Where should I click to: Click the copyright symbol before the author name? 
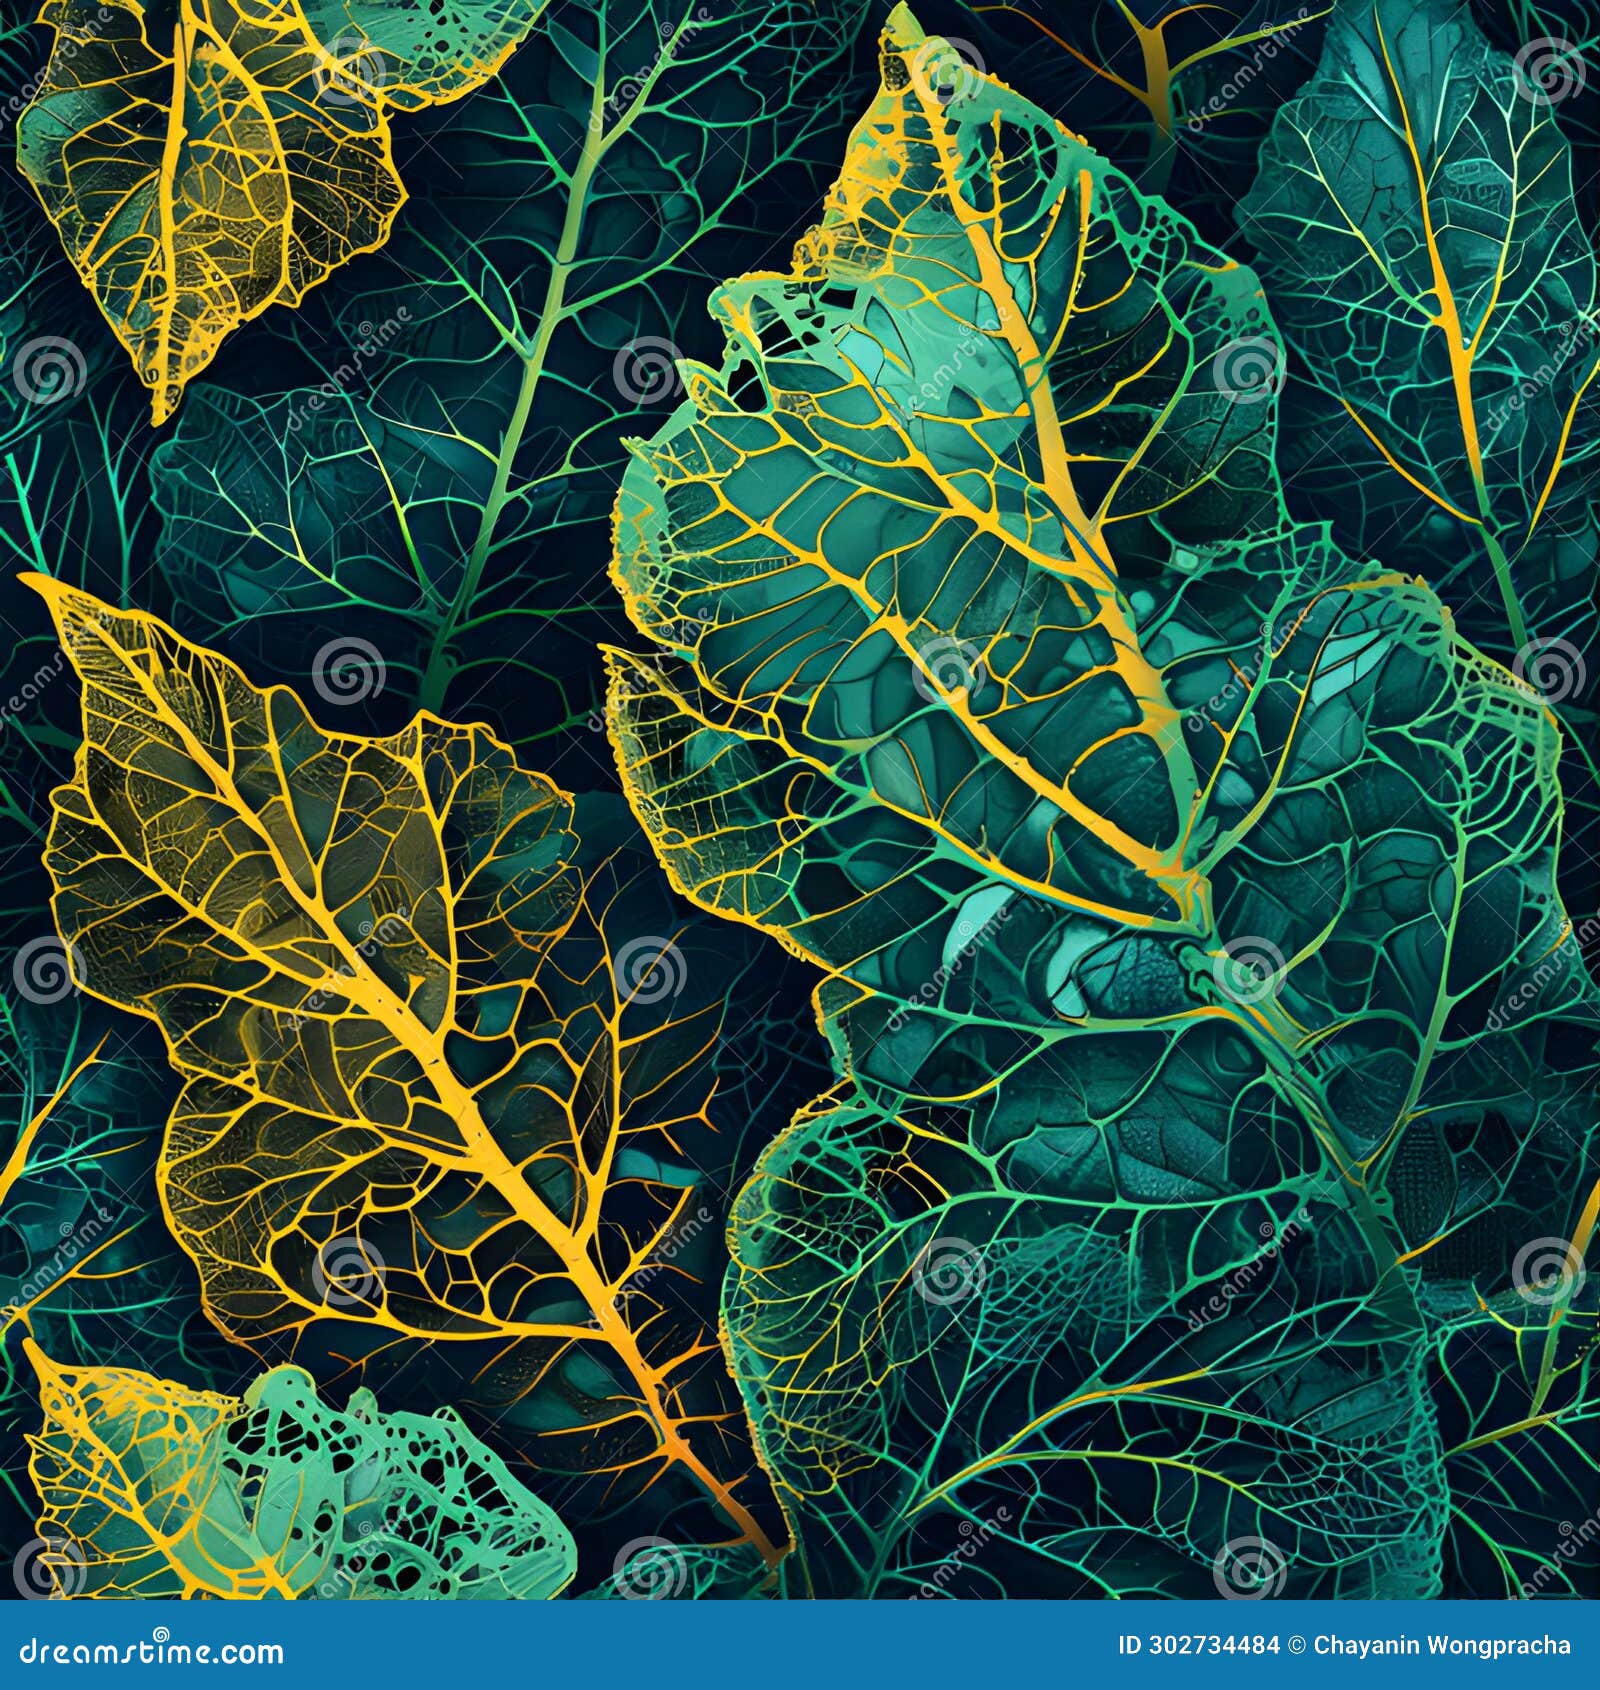click(x=1296, y=1643)
